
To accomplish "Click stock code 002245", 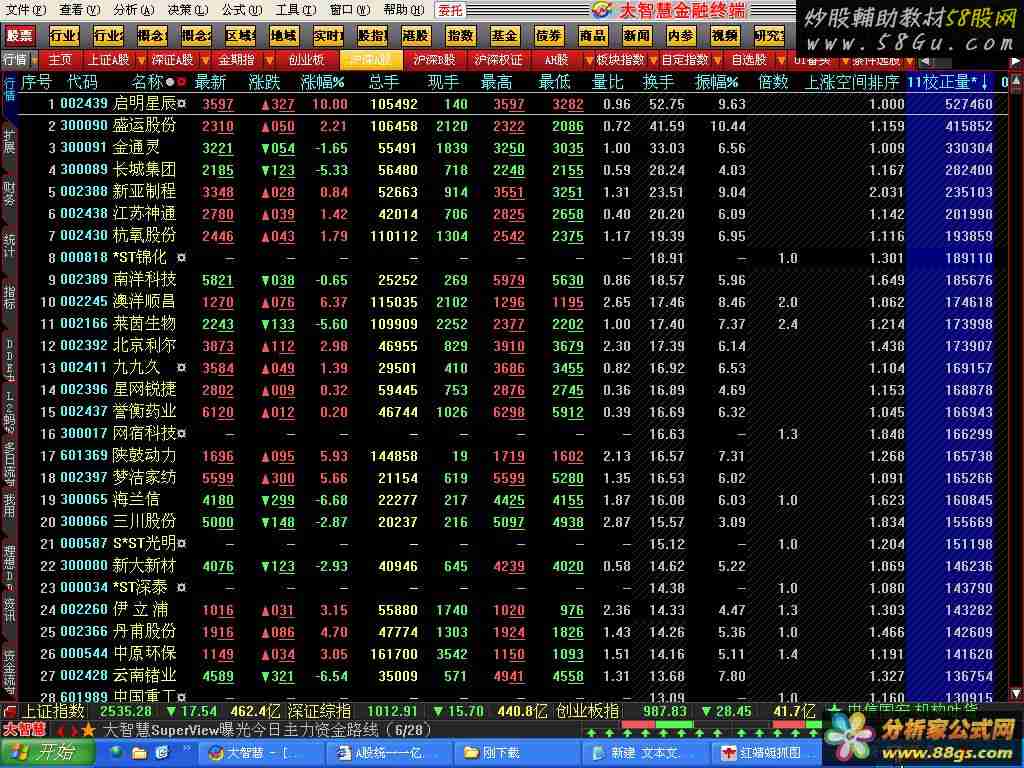I will pyautogui.click(x=84, y=302).
